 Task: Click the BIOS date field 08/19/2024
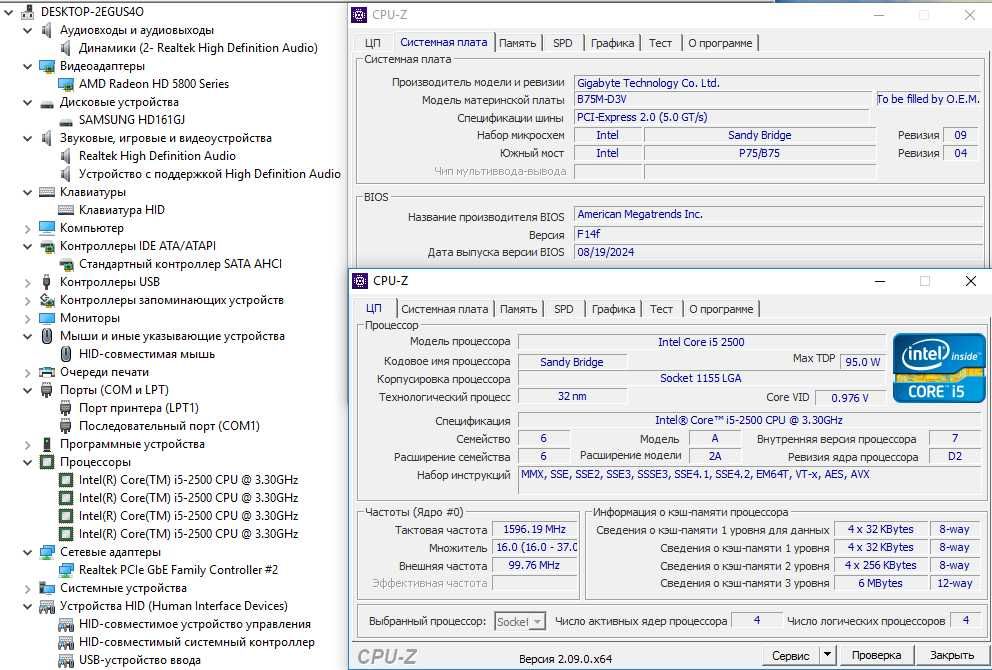(x=778, y=252)
